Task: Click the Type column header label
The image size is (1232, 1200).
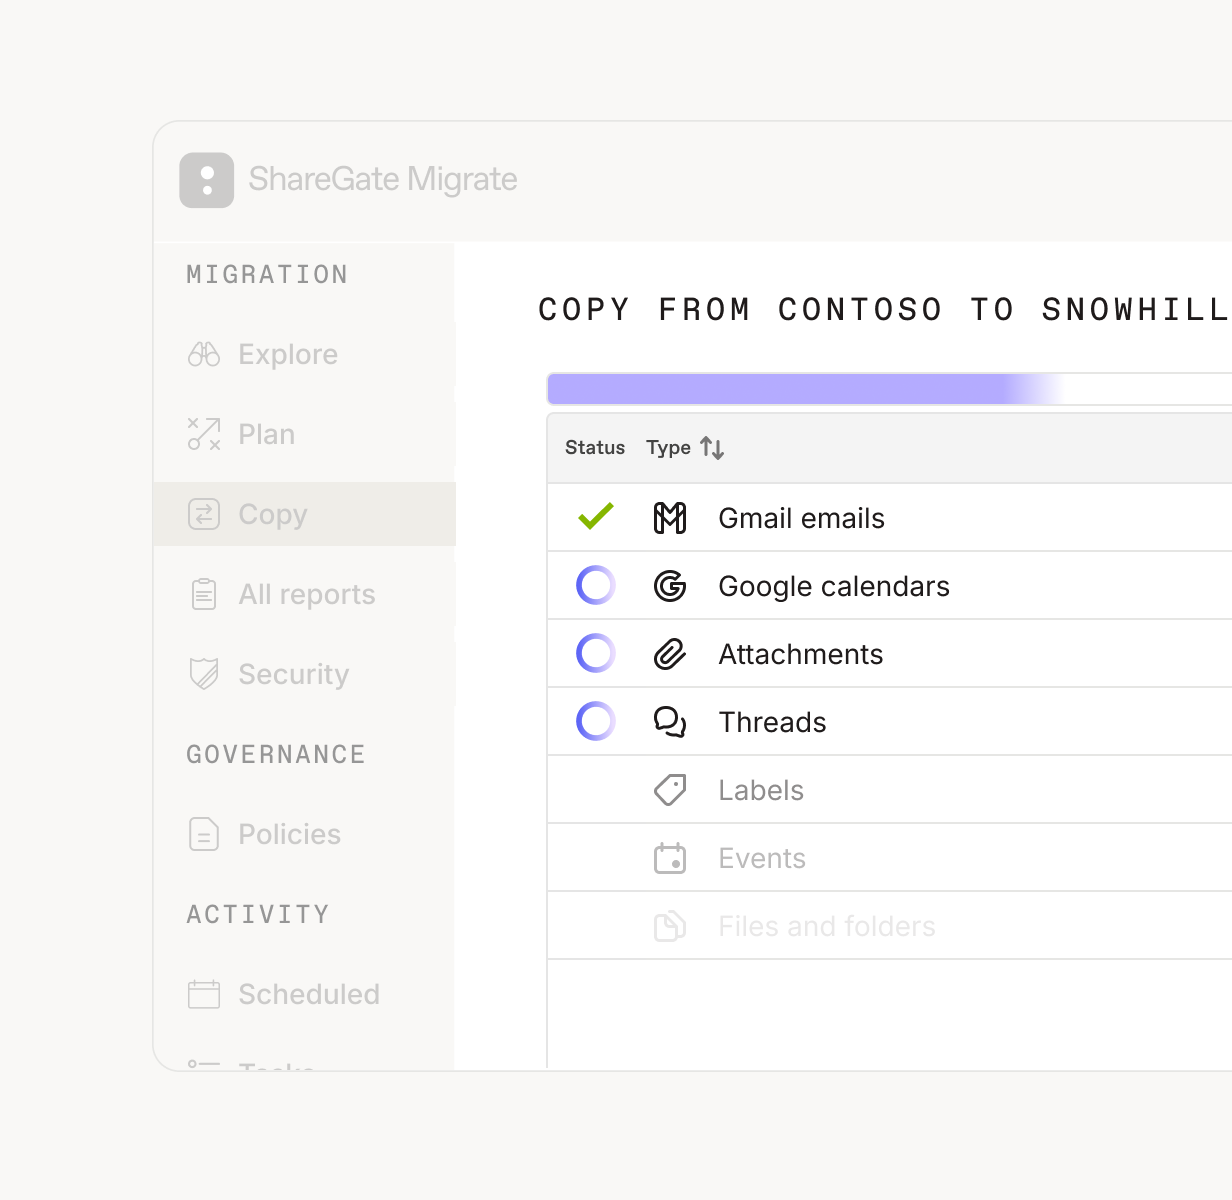Action: click(668, 448)
